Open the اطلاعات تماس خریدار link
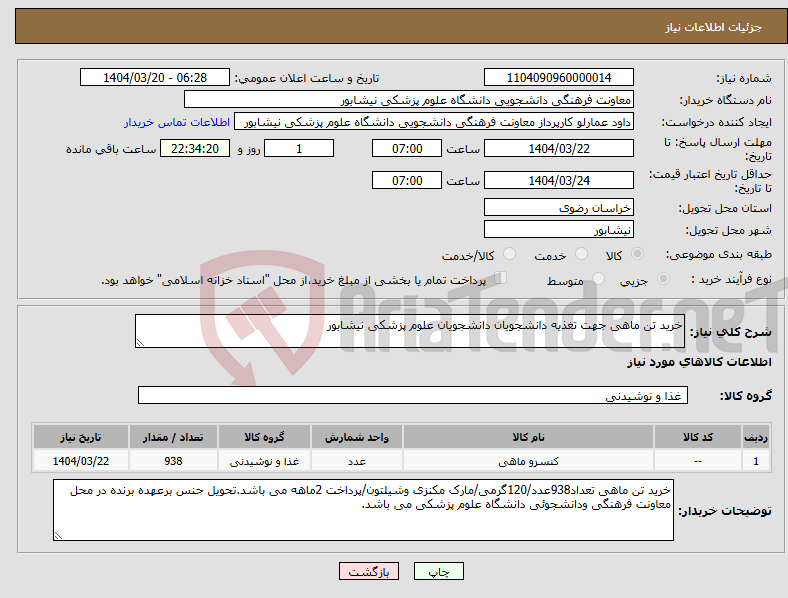The height and width of the screenshot is (598, 788). click(x=177, y=122)
